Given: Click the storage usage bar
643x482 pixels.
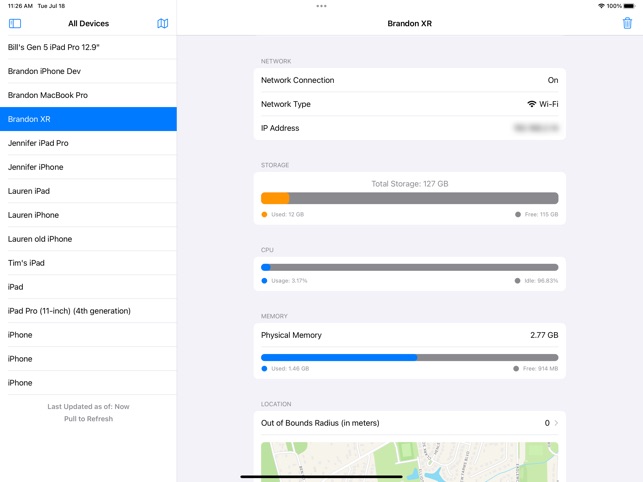Looking at the screenshot, I should pos(409,198).
